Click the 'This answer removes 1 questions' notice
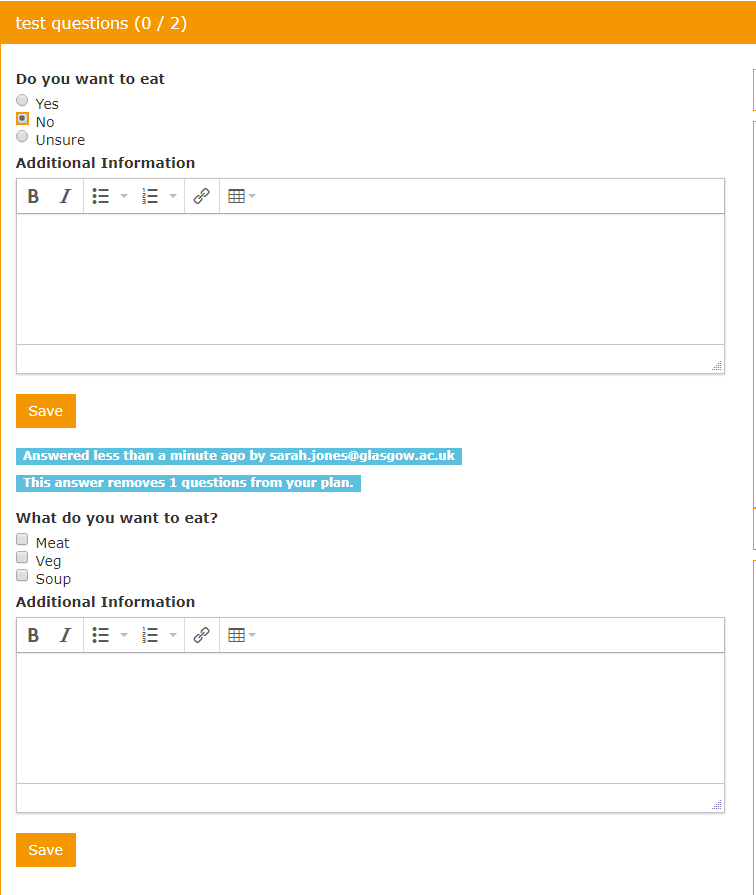The image size is (756, 895). pyautogui.click(x=188, y=483)
